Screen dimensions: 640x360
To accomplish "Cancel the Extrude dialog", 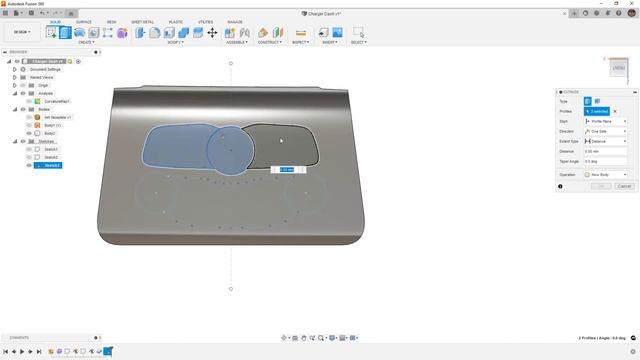I will coord(624,186).
